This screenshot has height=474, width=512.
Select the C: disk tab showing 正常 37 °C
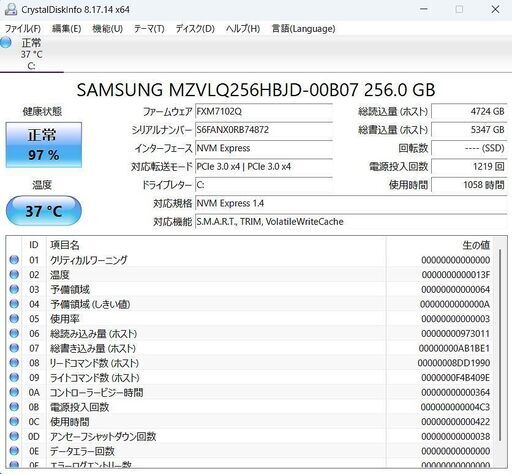pos(31,54)
